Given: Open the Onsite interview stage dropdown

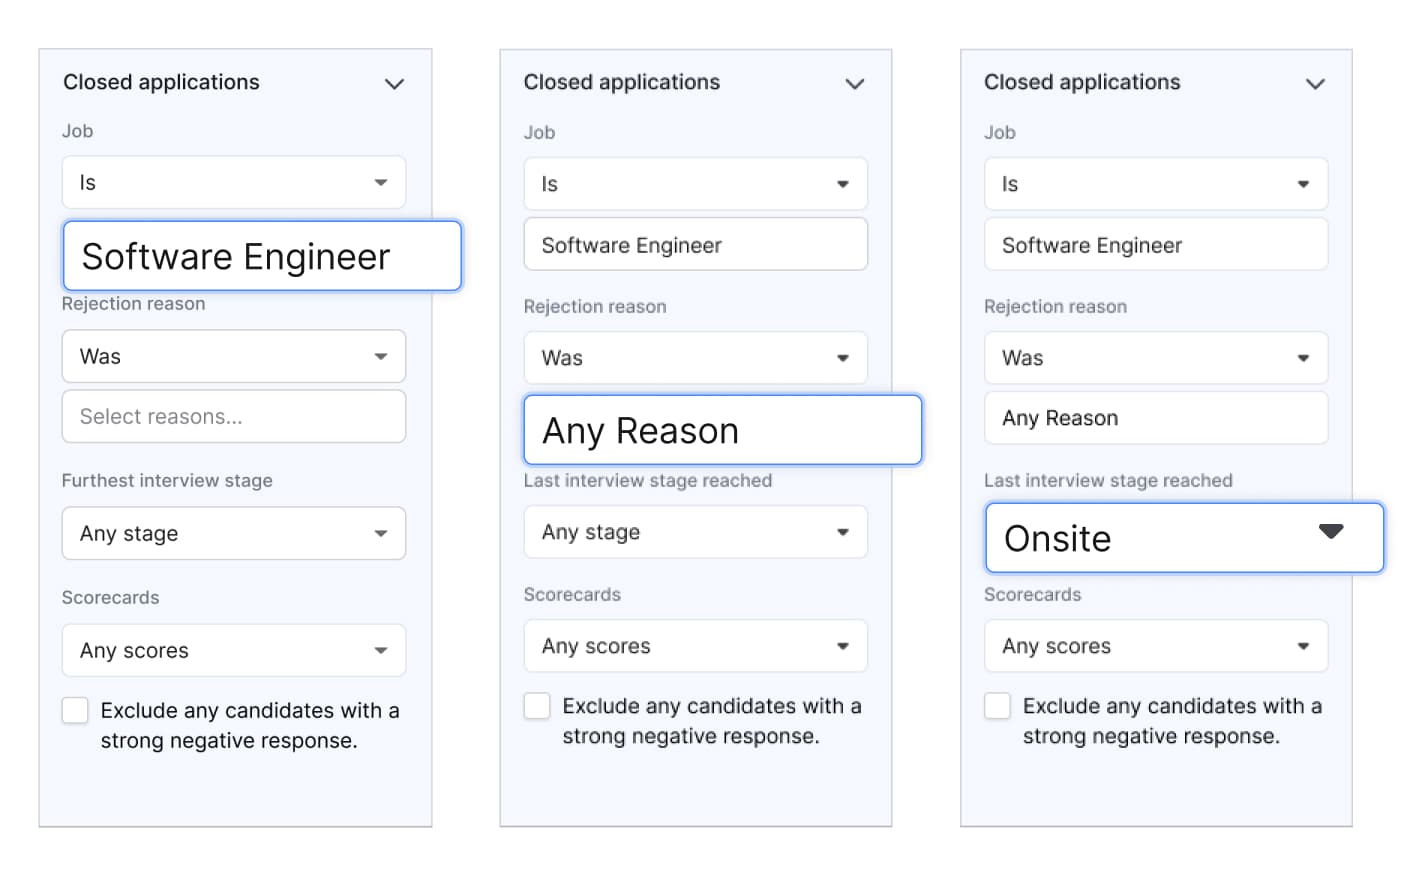Looking at the screenshot, I should tap(1184, 539).
